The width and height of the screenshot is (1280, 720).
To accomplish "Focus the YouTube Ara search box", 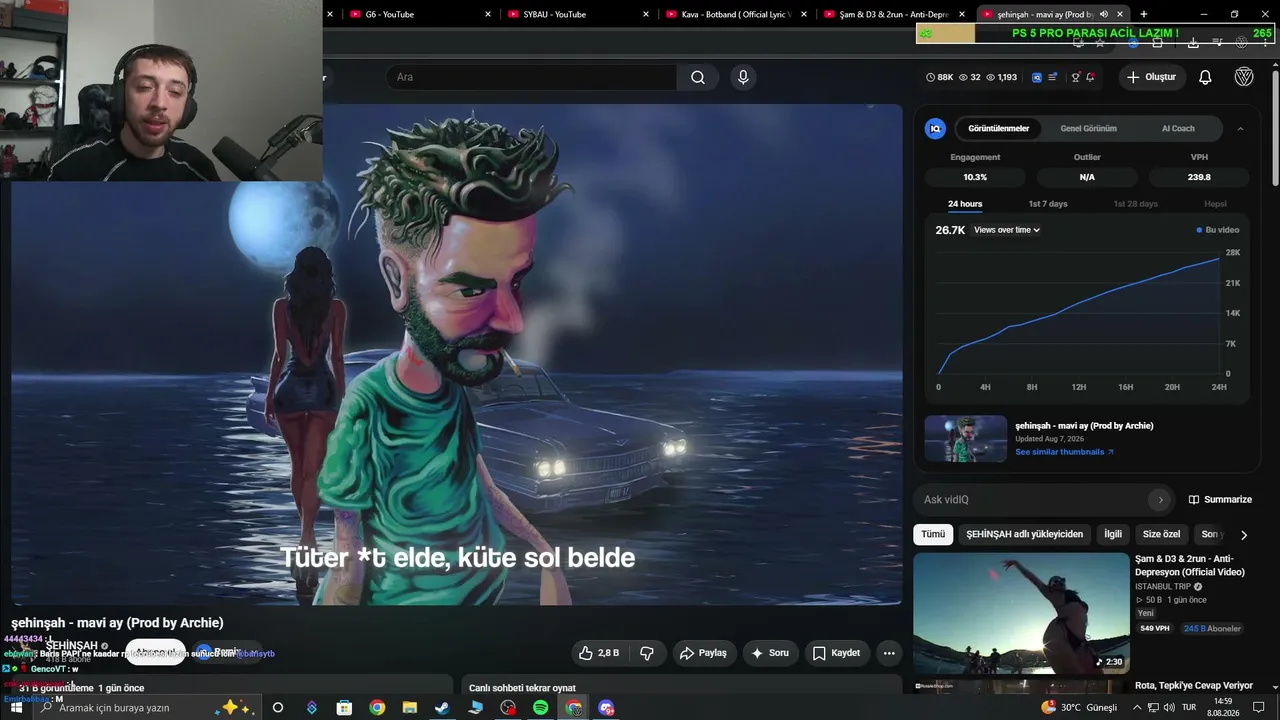I will click(531, 77).
